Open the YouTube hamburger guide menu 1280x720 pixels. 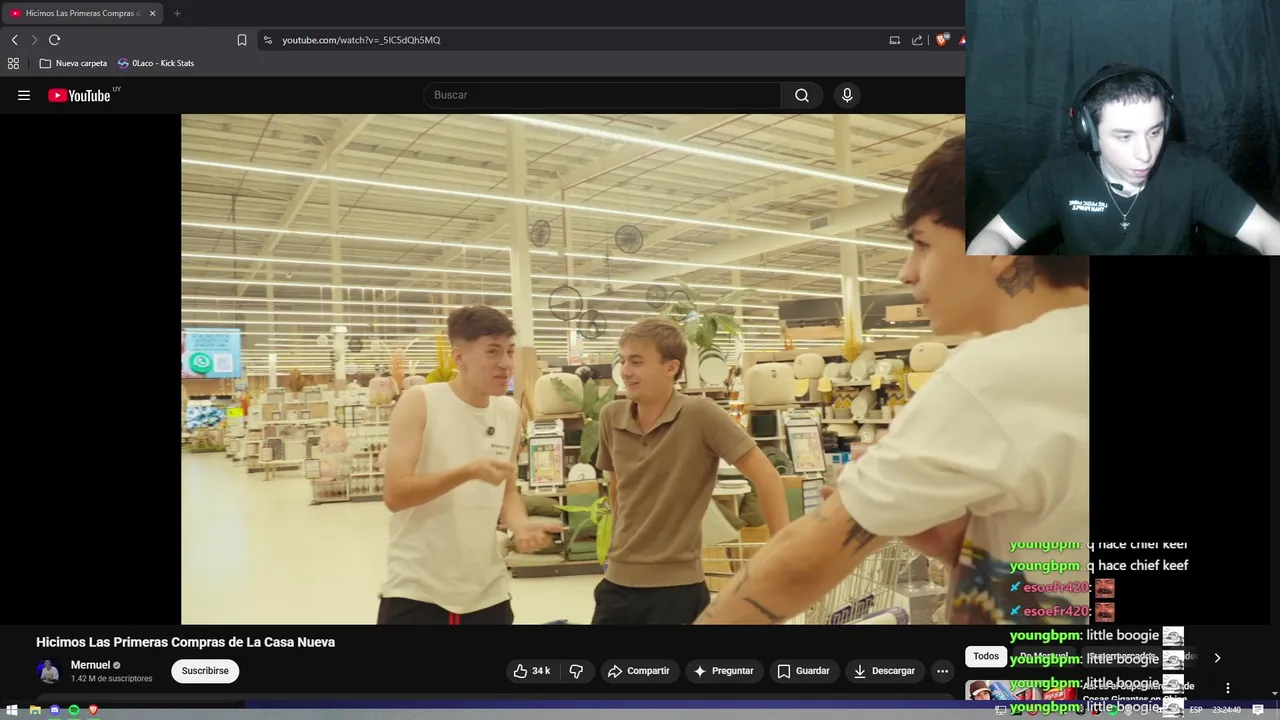pos(24,95)
